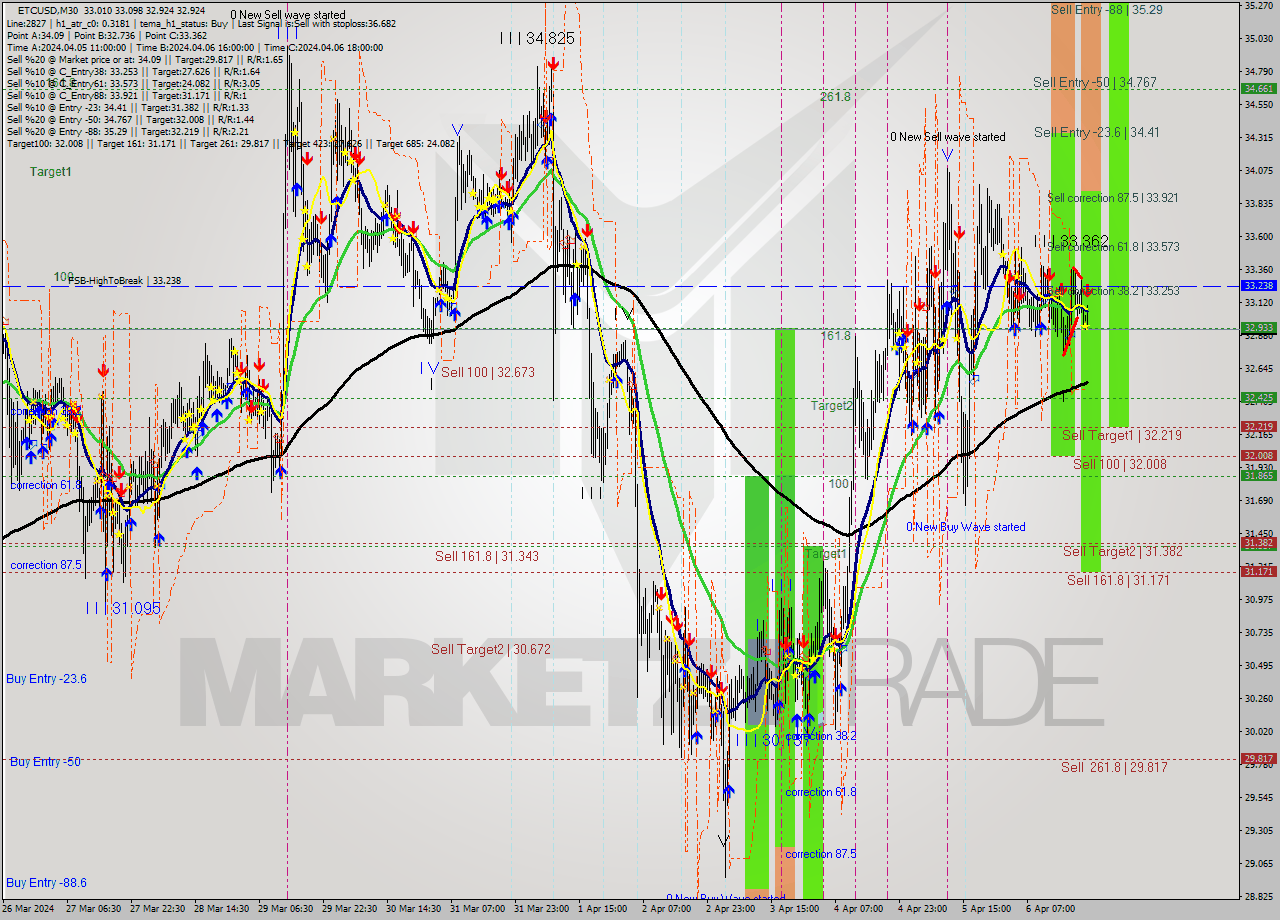
Task: Click the 'Sell Entry -23.6 | 34.41' label
Action: [1097, 132]
